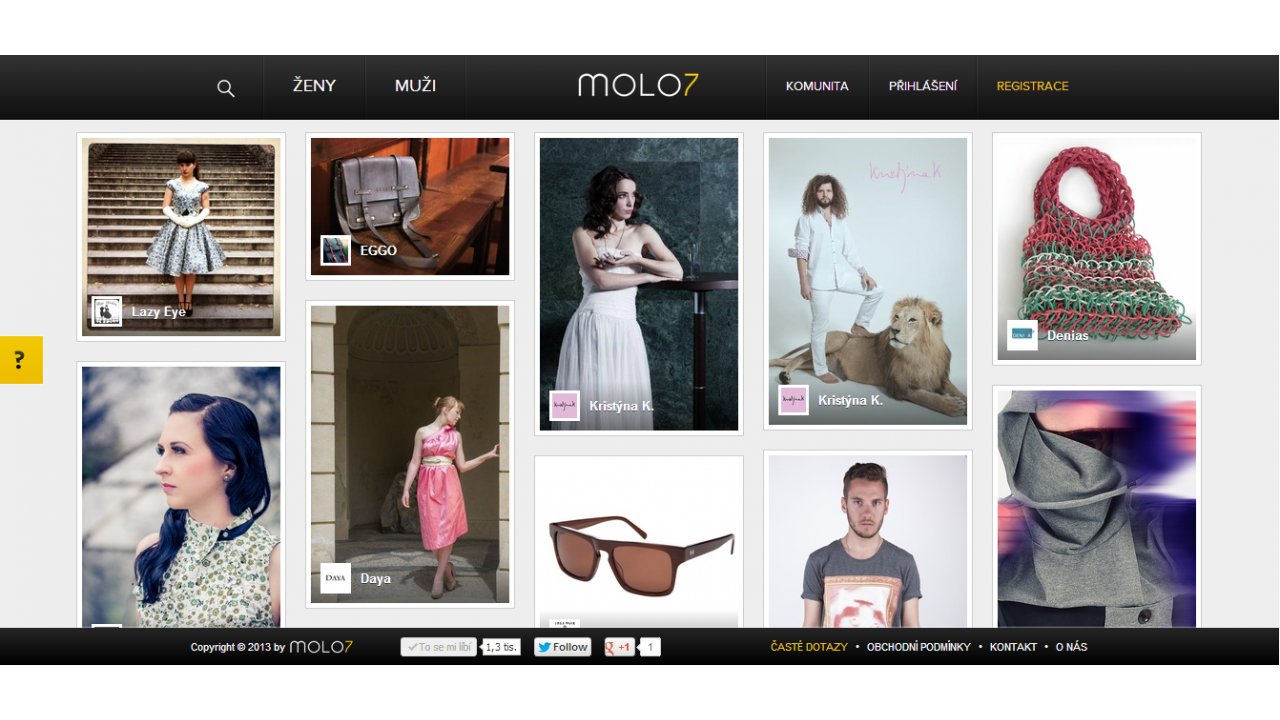
Task: Open the MUŽI menu
Action: [x=415, y=86]
